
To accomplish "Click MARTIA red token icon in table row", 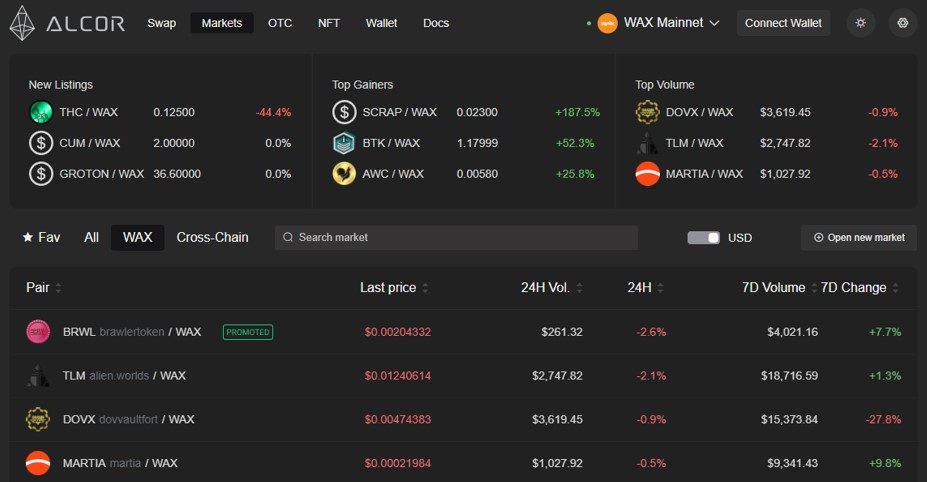I will point(38,463).
